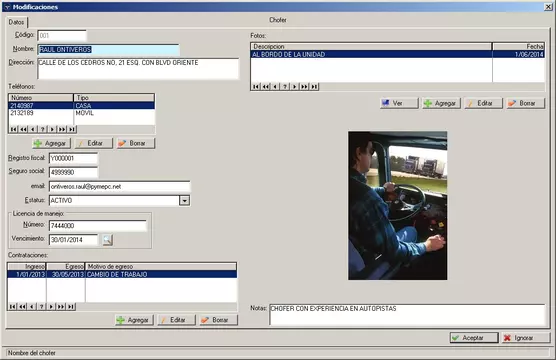Click the Dirección text area
556x360 pixels.
(138, 69)
